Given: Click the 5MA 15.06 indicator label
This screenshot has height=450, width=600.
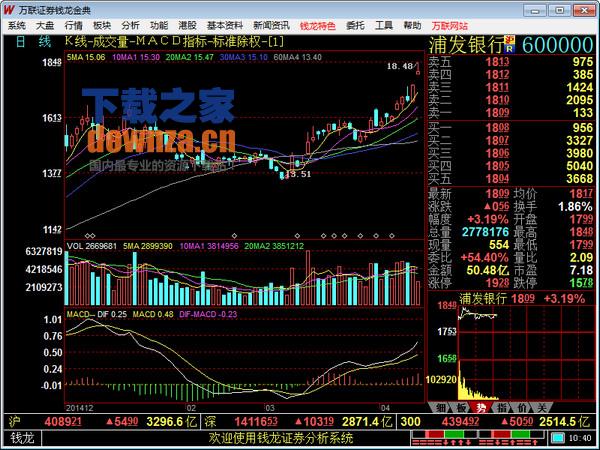Looking at the screenshot, I should 86,57.
